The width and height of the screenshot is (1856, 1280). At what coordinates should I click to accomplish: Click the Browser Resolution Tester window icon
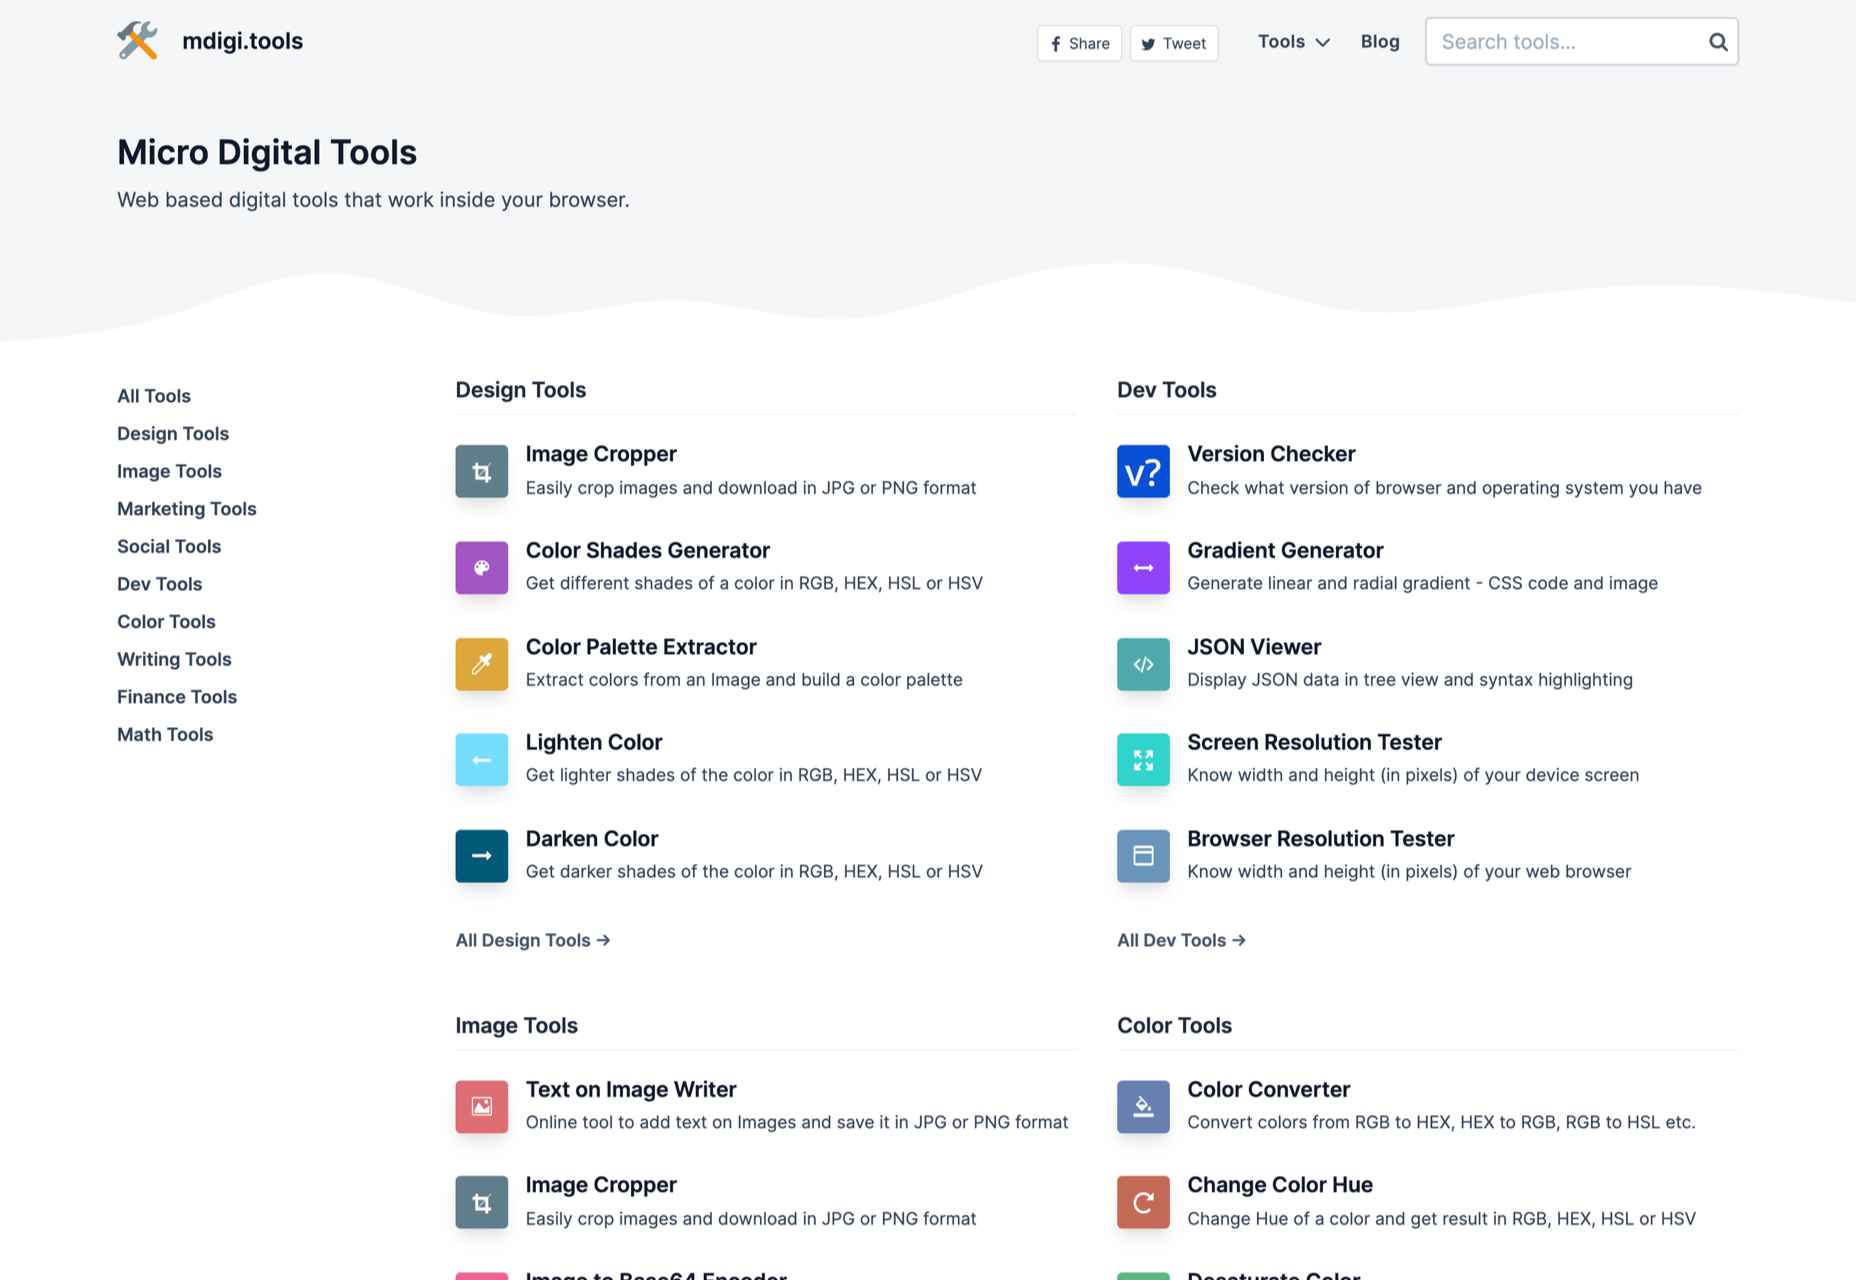coord(1143,856)
